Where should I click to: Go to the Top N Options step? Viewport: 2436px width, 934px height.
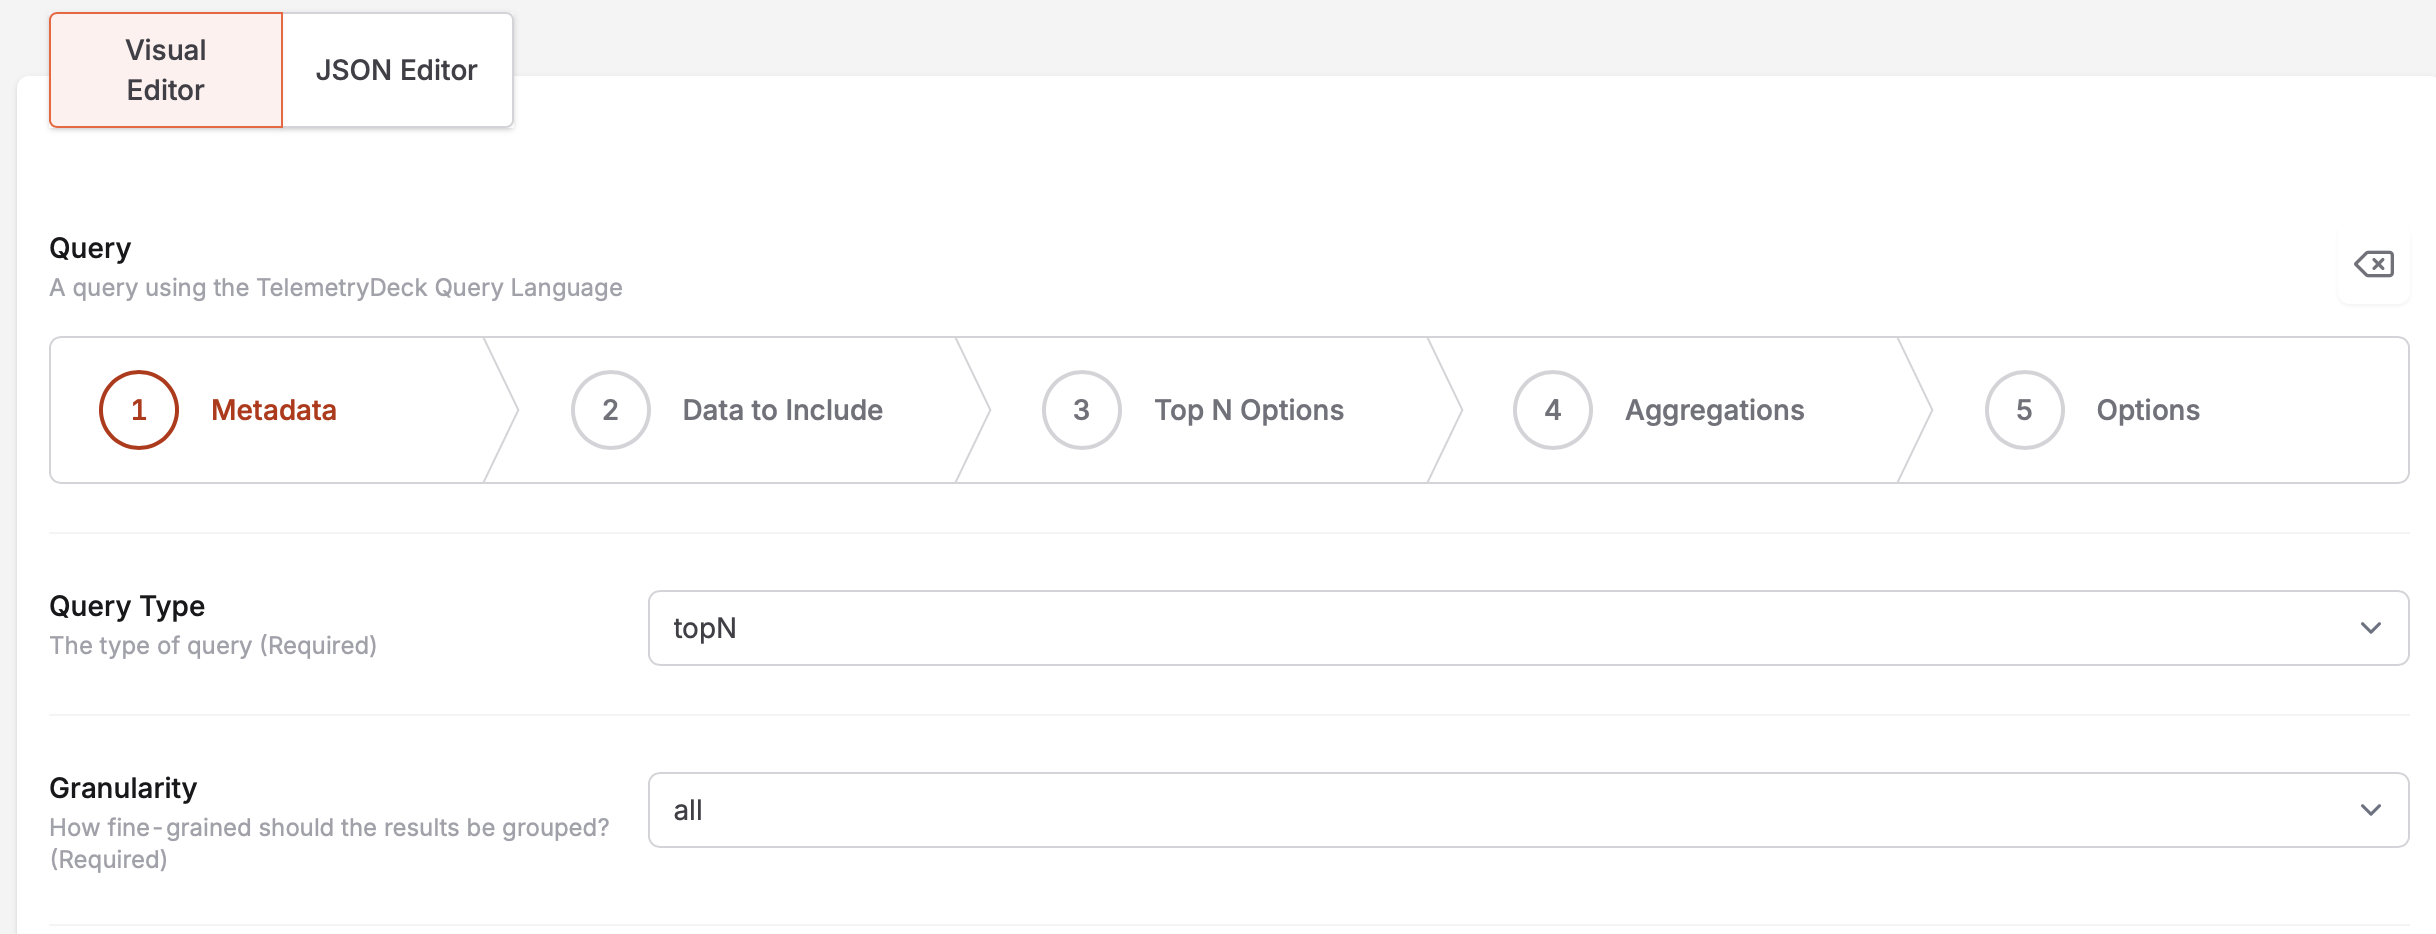click(x=1249, y=410)
